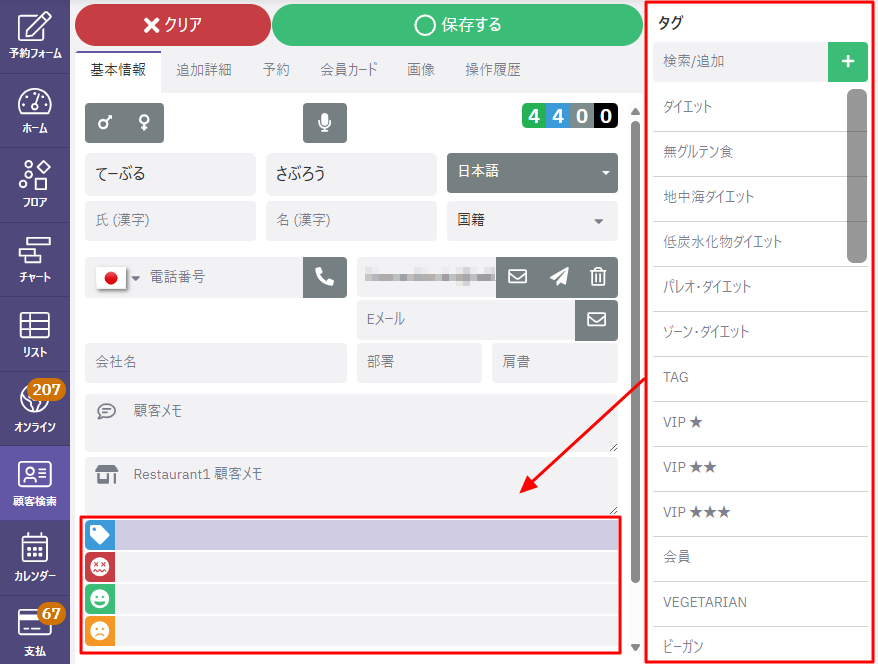
Task: Expand the 国籍 nationality dropdown
Action: (532, 221)
